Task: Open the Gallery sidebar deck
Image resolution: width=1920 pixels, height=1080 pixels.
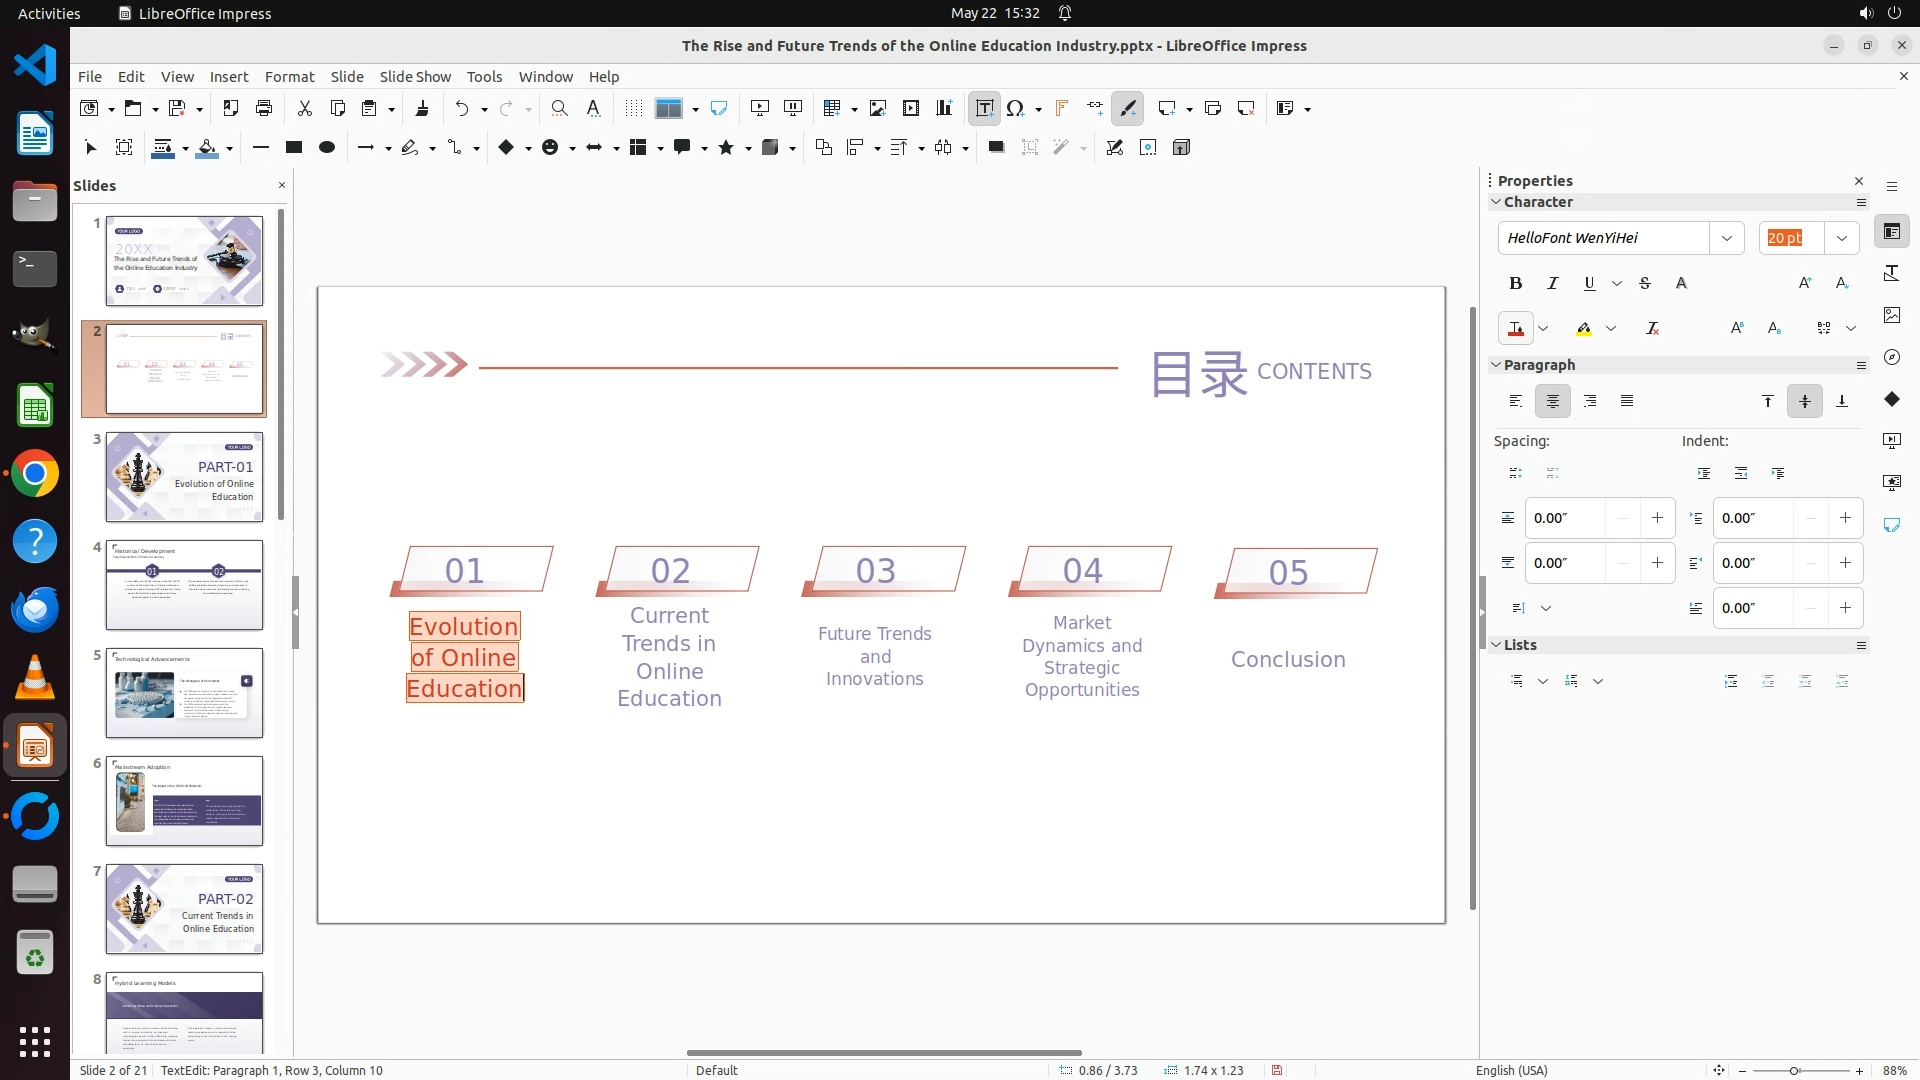Action: [1891, 315]
